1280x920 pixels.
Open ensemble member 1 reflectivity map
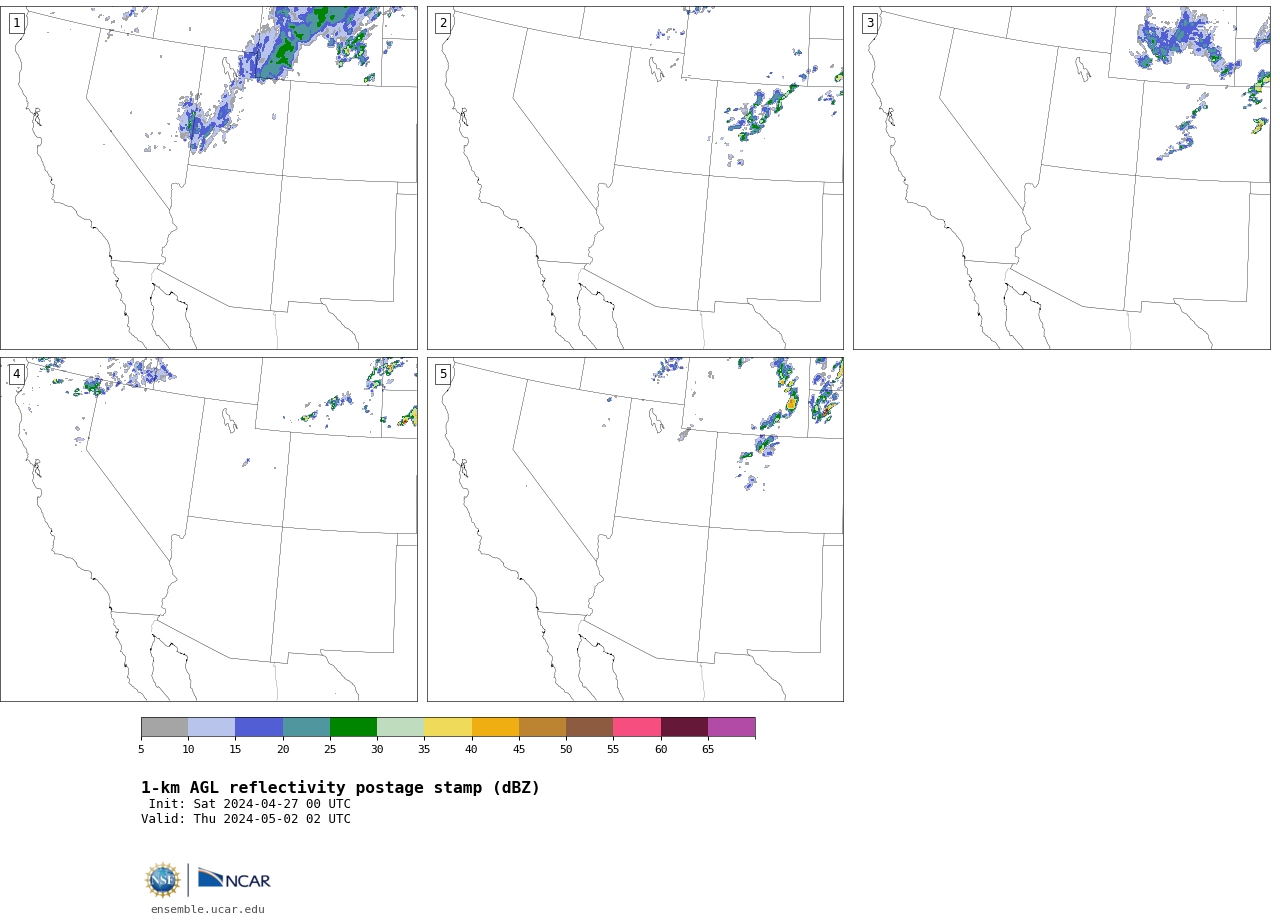tap(208, 178)
